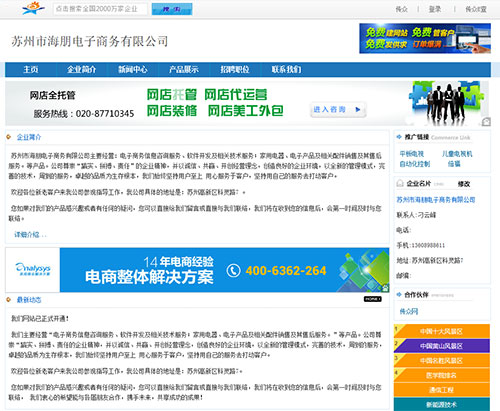Viewport: 500px width, 411px height.
Task: Click the green 网店美工外包 banner text
Action: (x=246, y=111)
